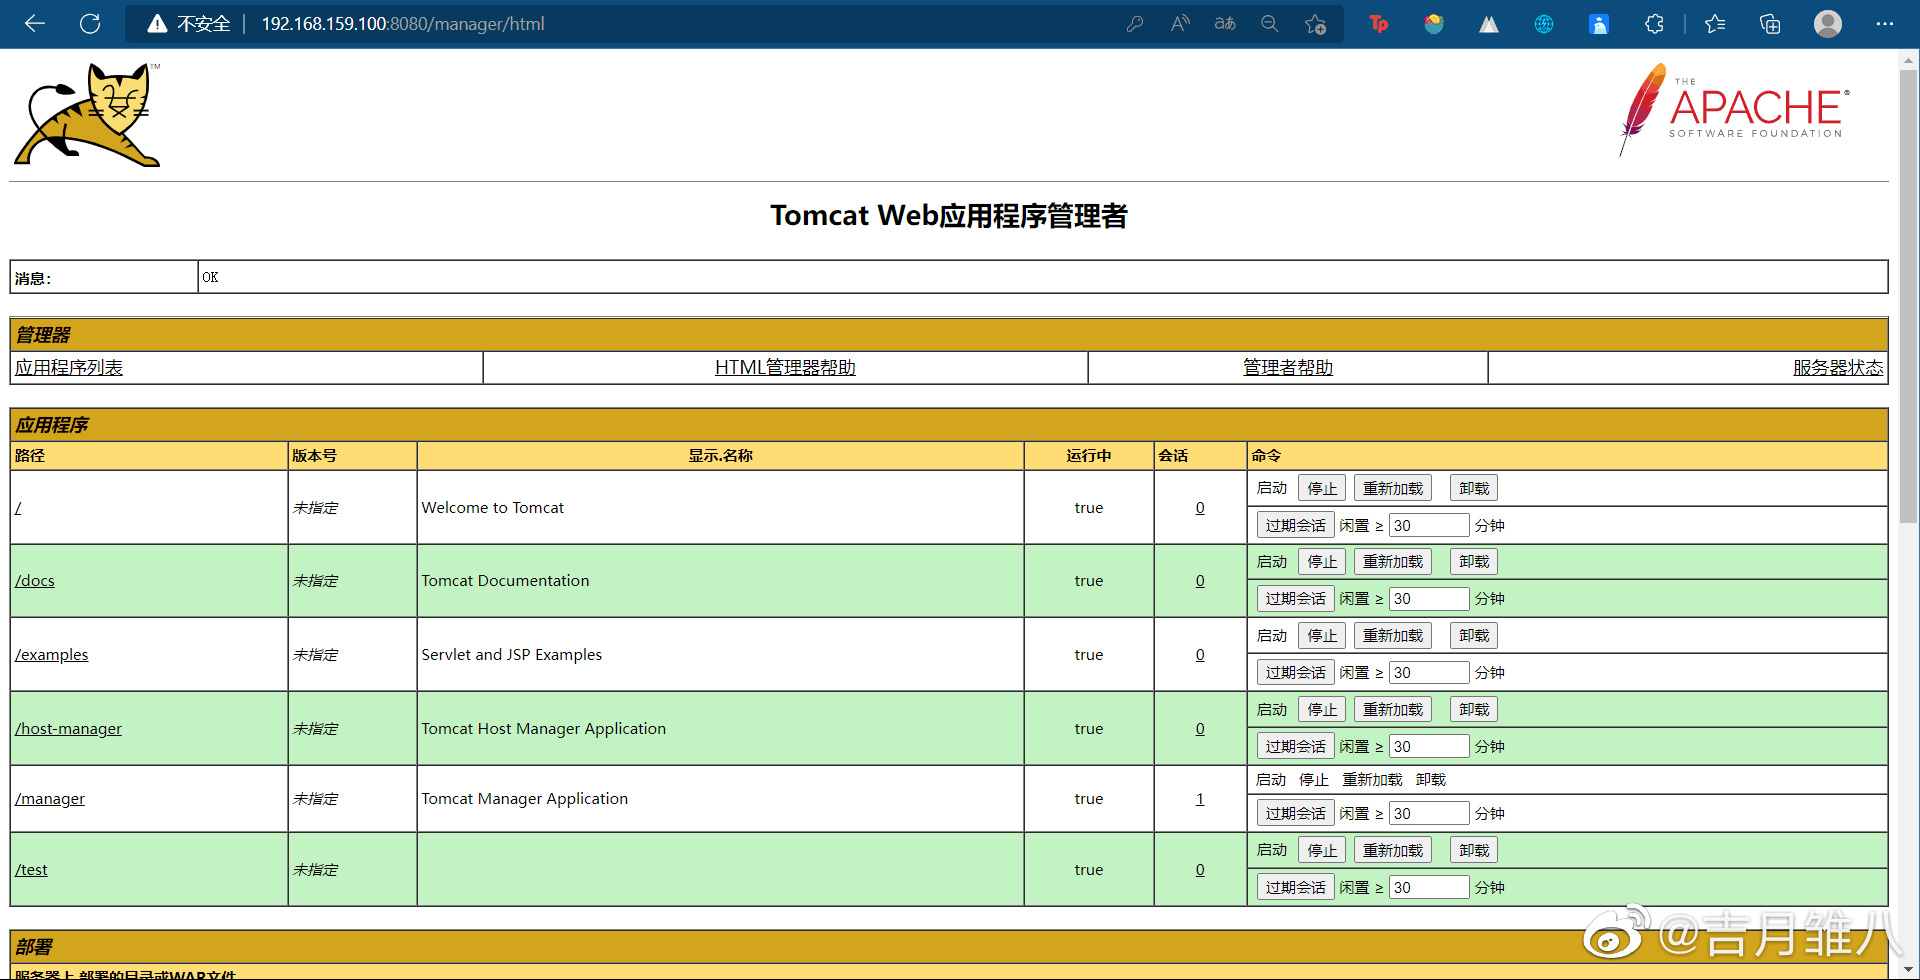
Task: Reload the page with the refresh icon
Action: pyautogui.click(x=90, y=24)
